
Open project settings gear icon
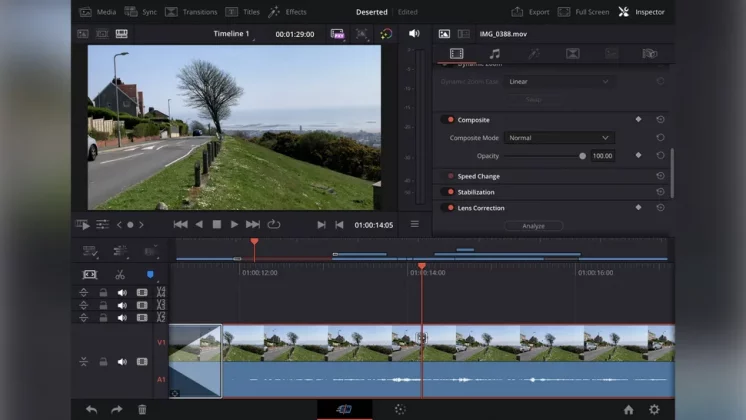[x=654, y=409]
